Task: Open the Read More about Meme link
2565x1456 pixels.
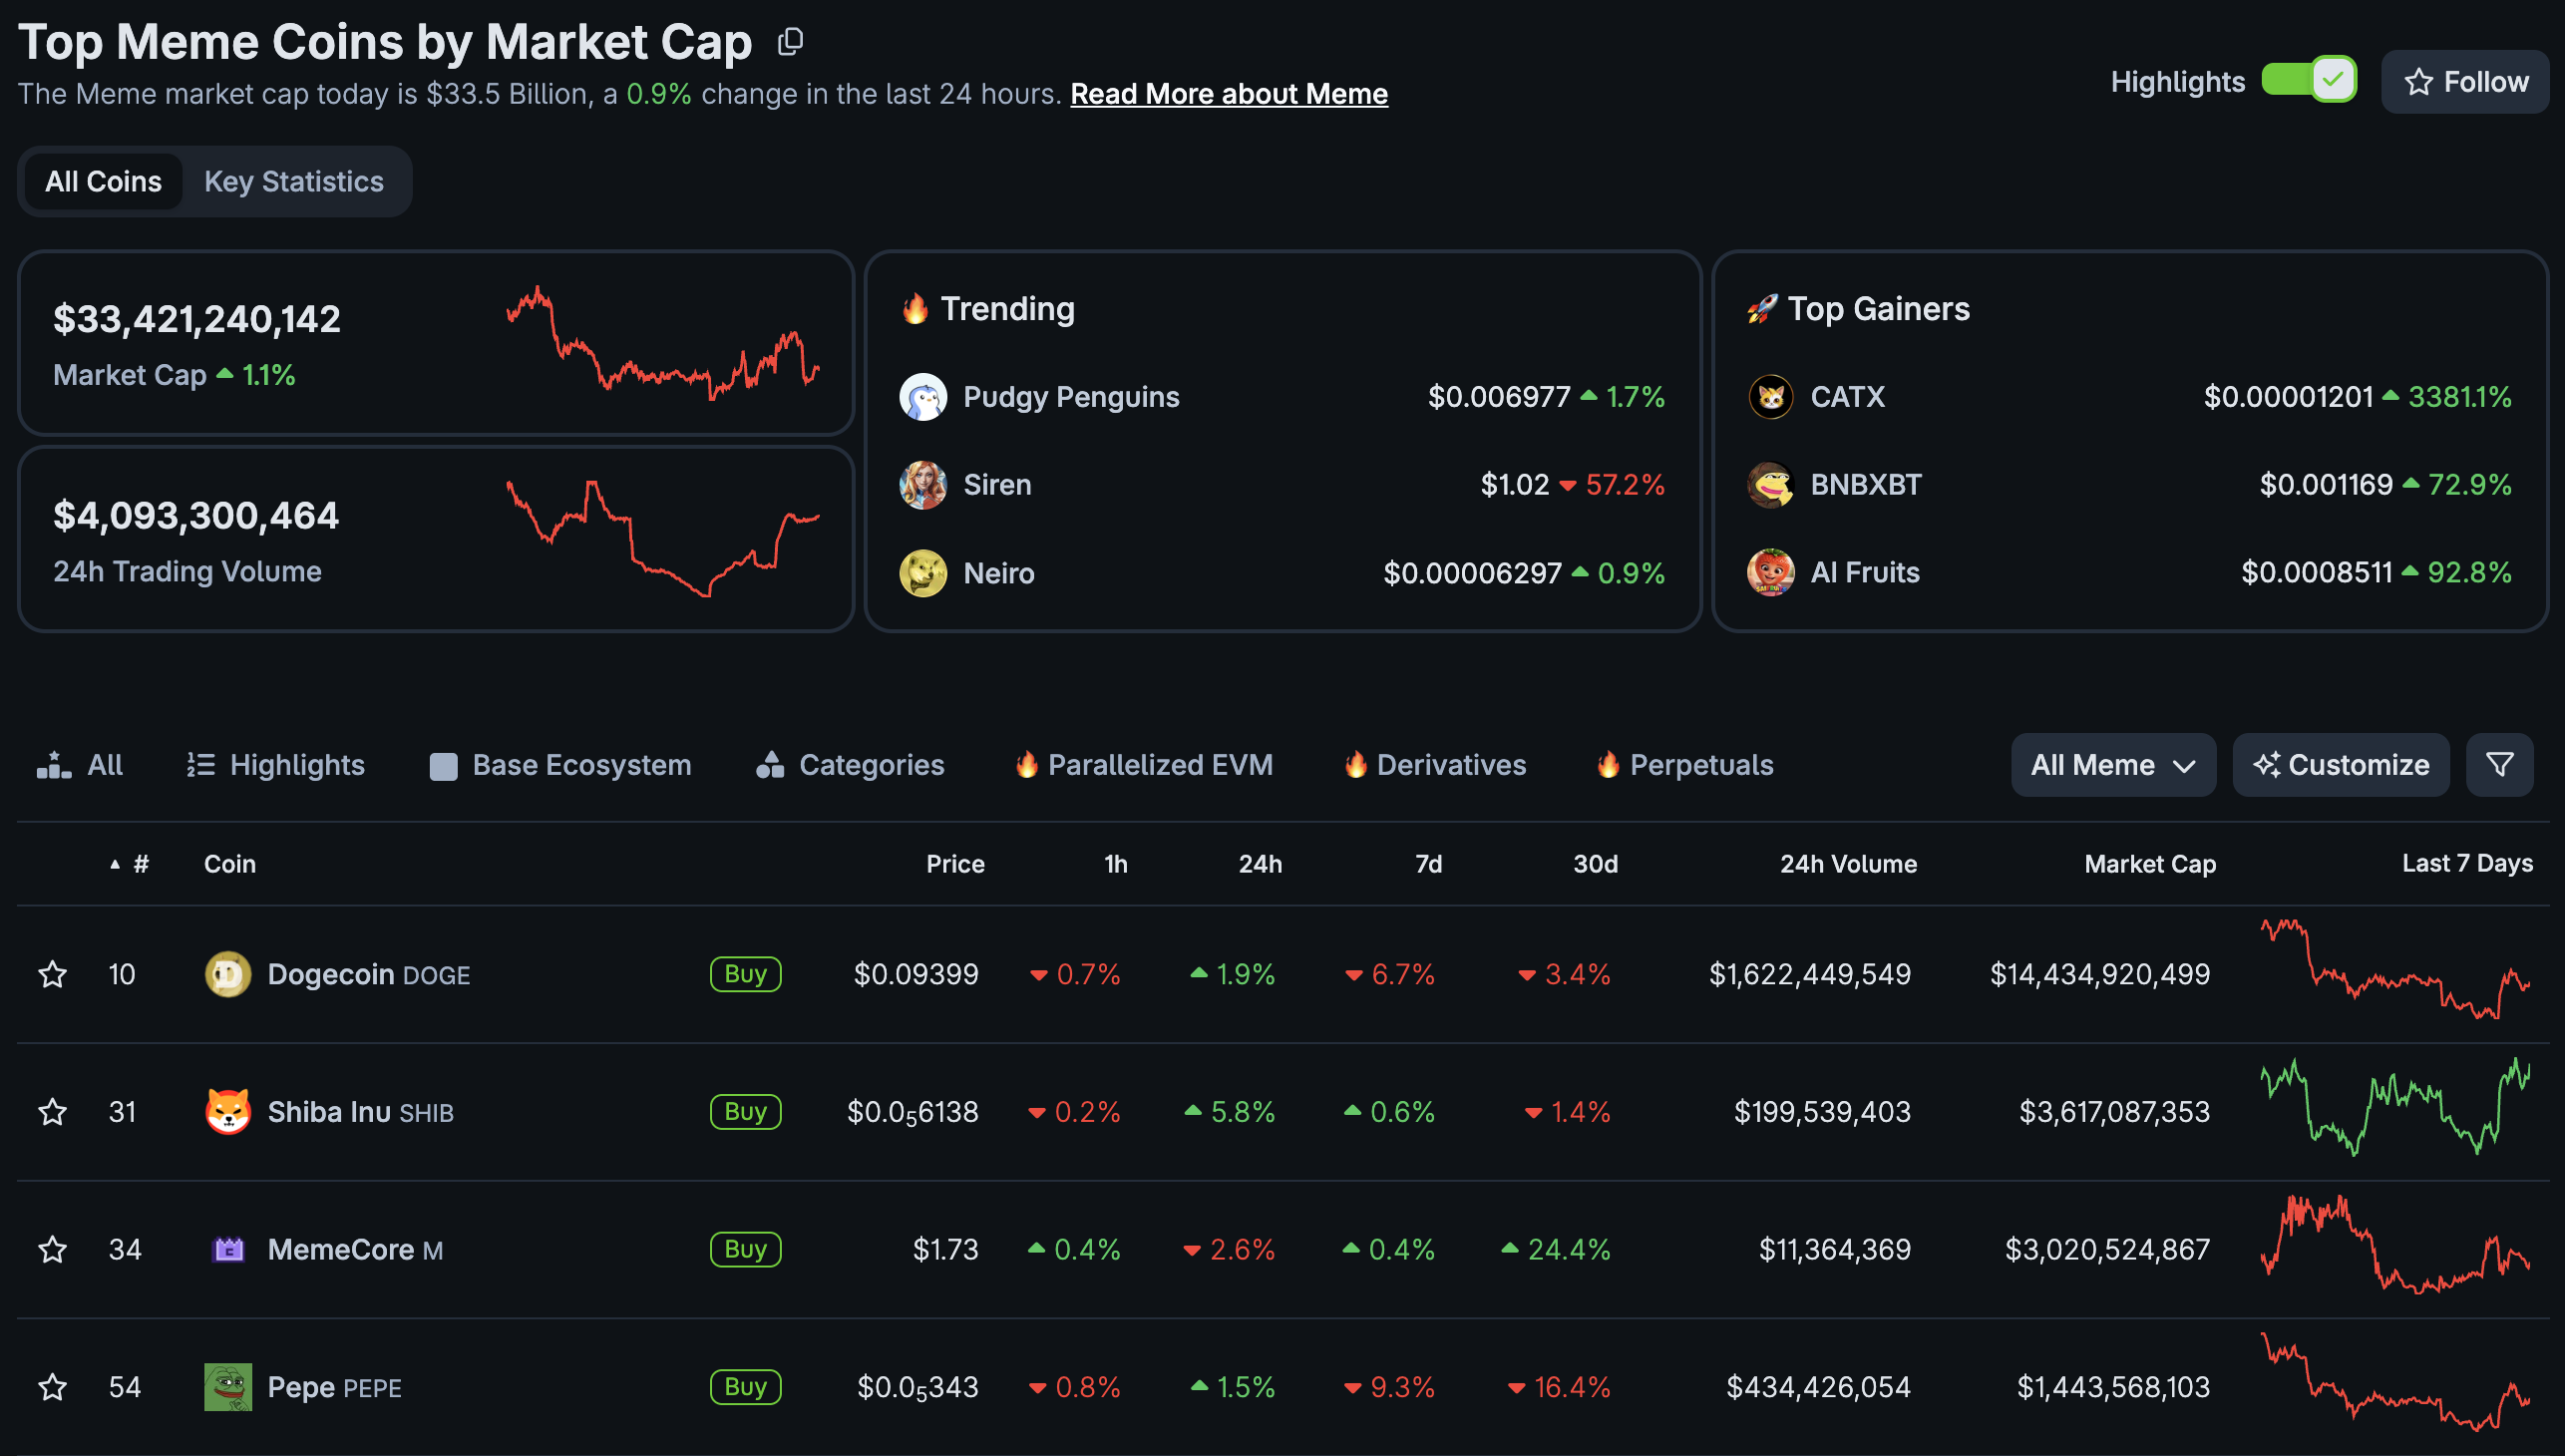Action: (x=1228, y=93)
